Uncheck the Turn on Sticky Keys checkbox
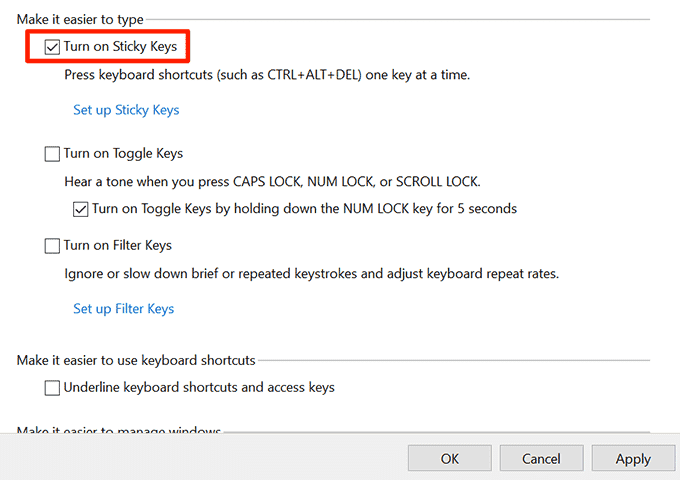Viewport: 680px width, 480px height. (x=52, y=46)
